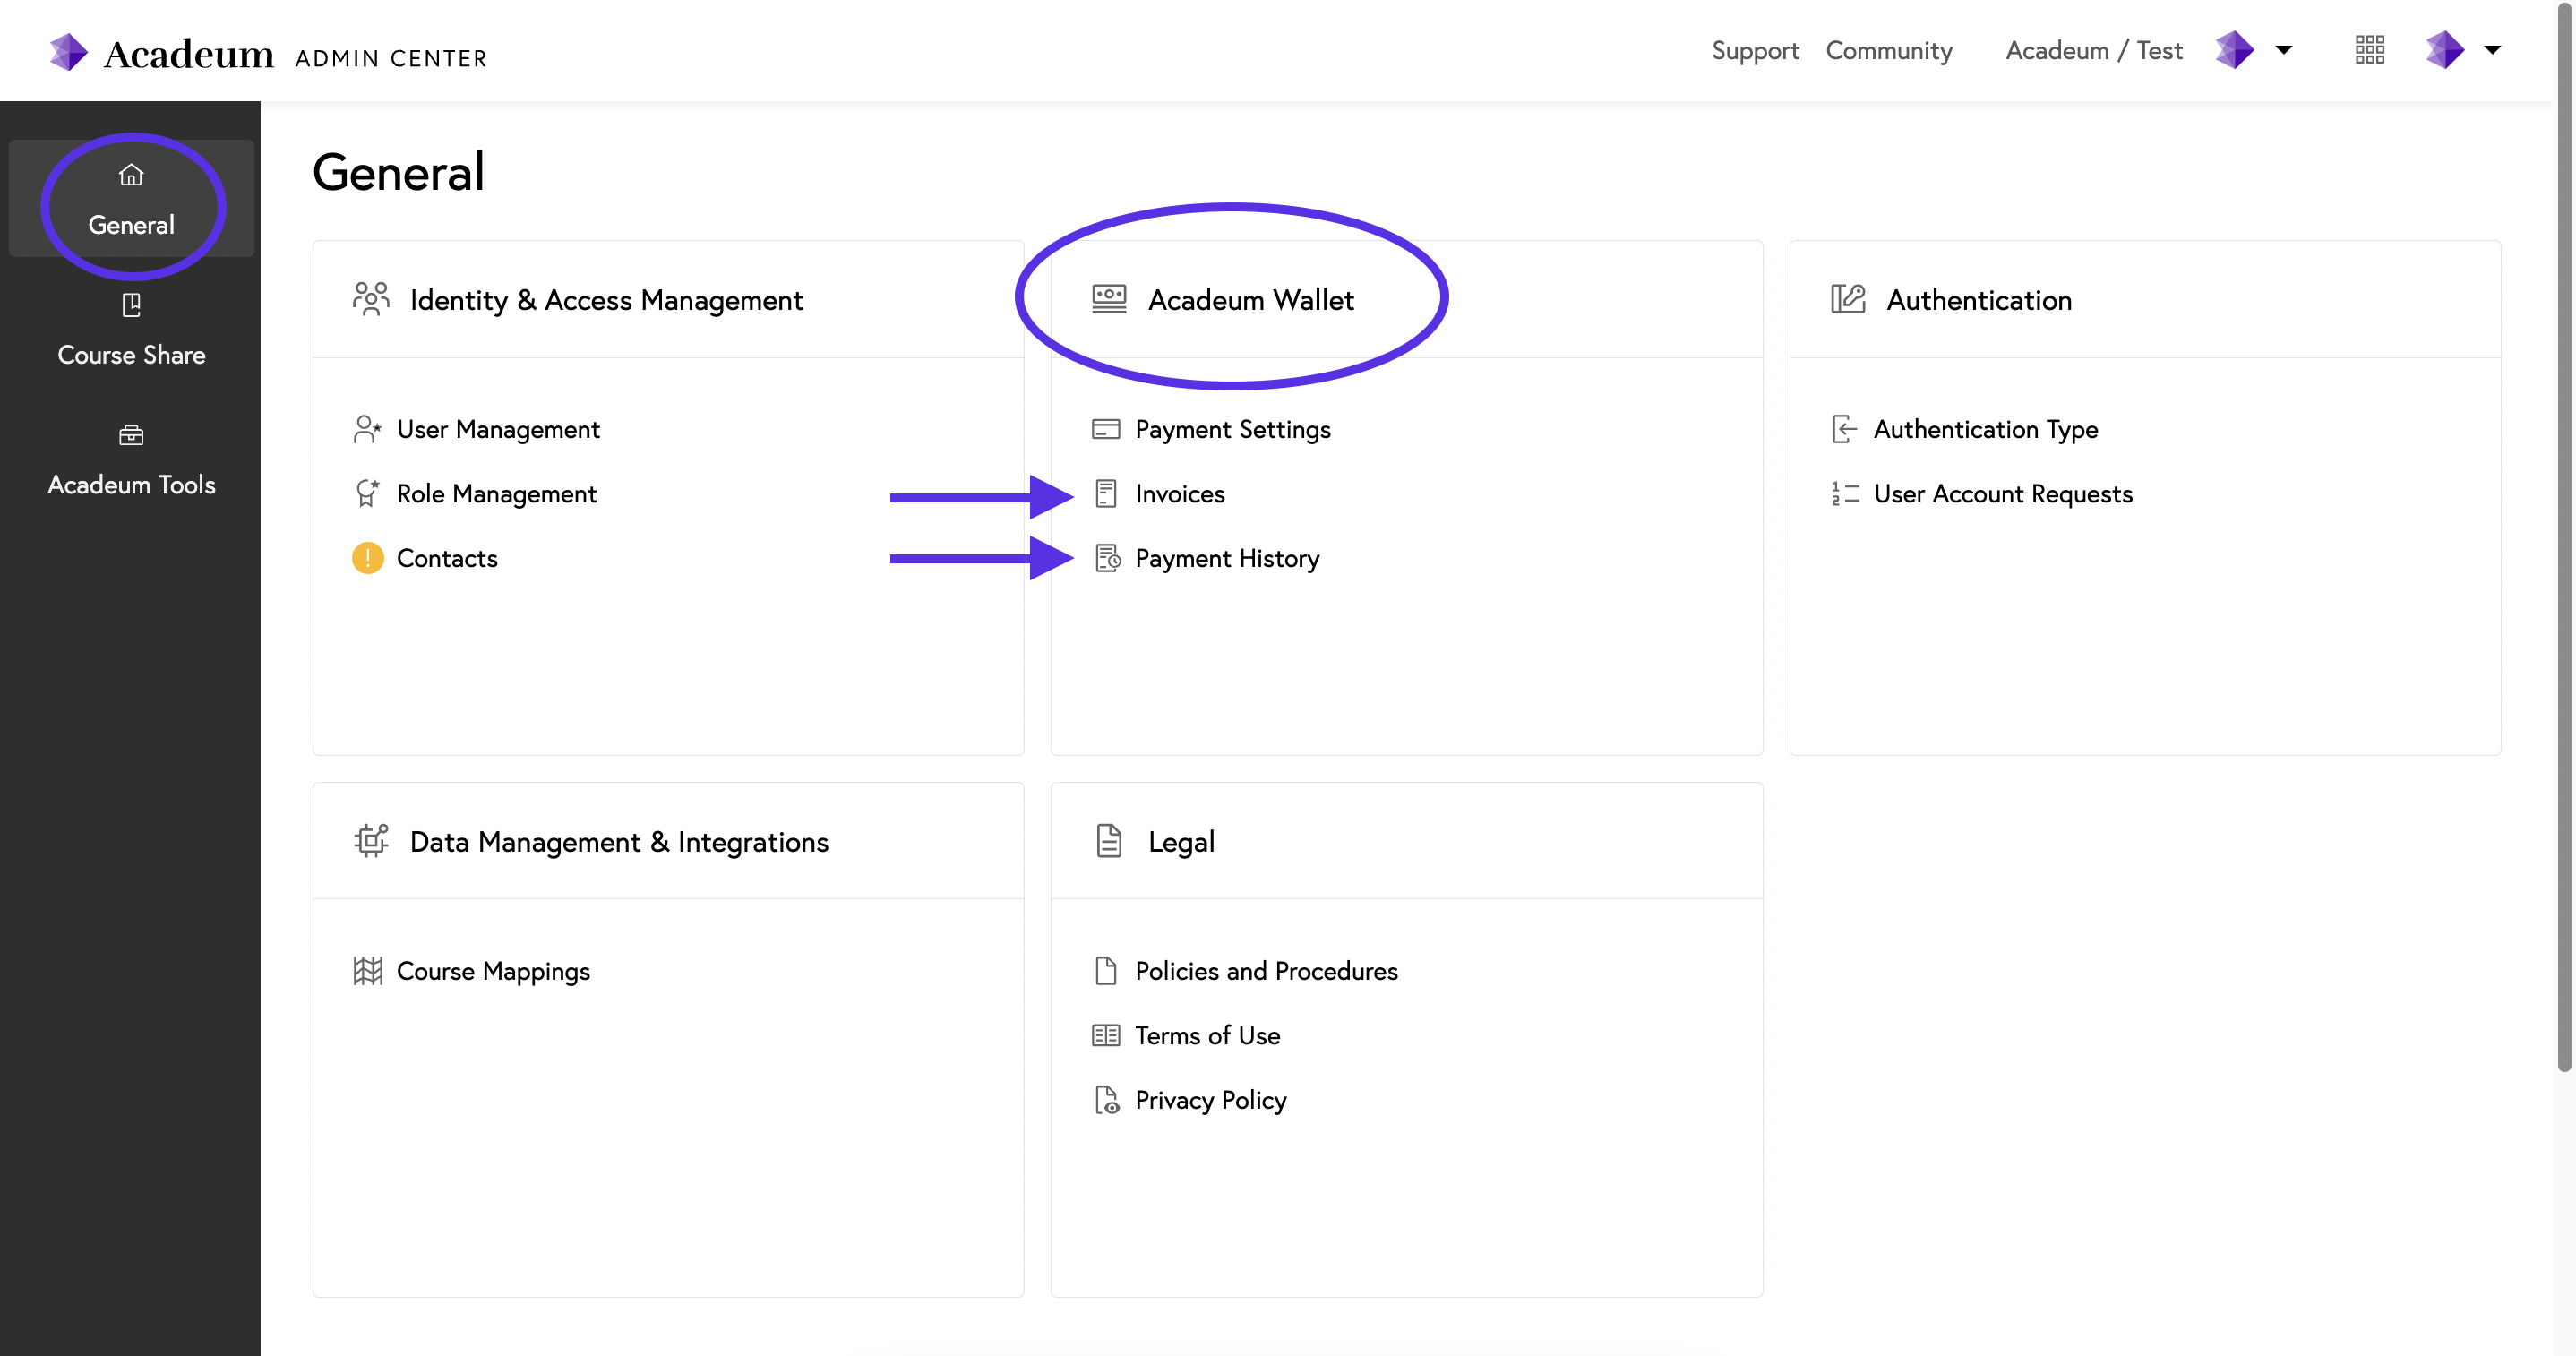This screenshot has width=2576, height=1356.
Task: Open Role Management
Action: [x=496, y=493]
